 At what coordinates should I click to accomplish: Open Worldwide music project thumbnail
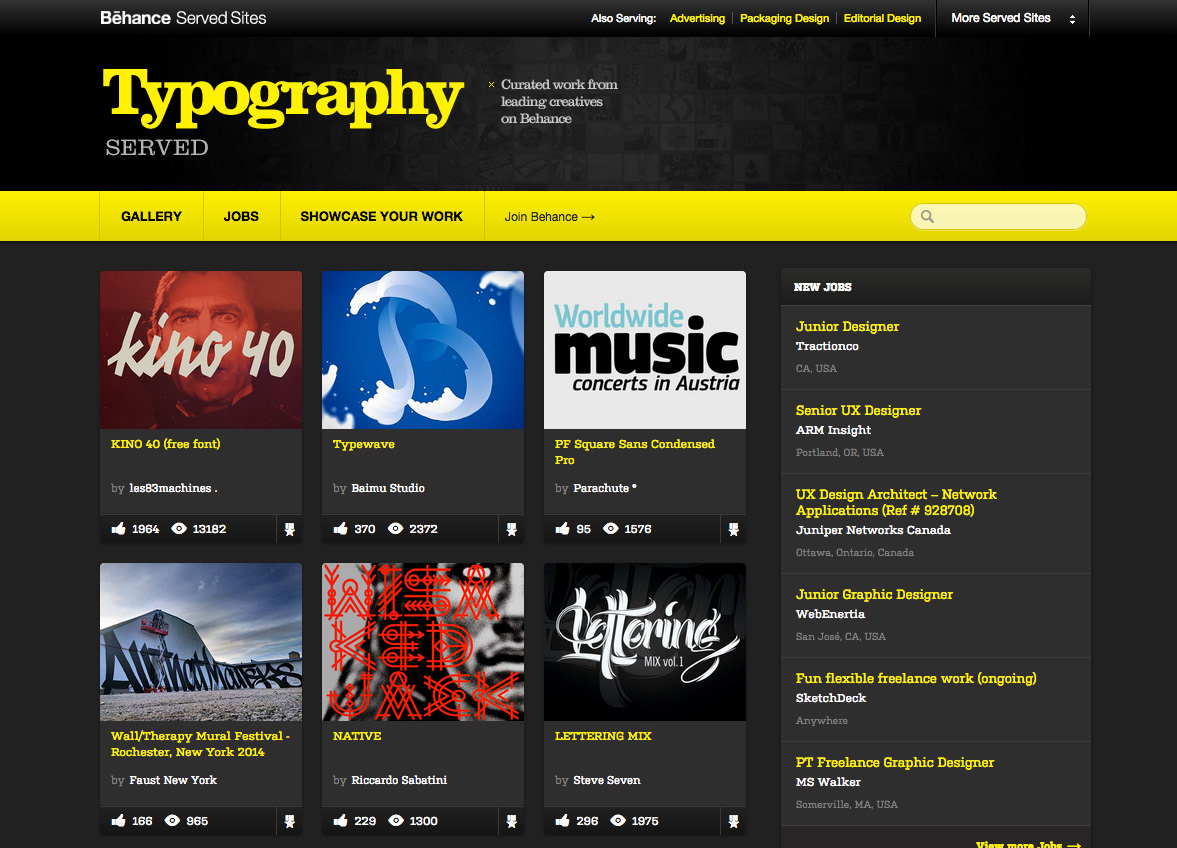tap(645, 350)
